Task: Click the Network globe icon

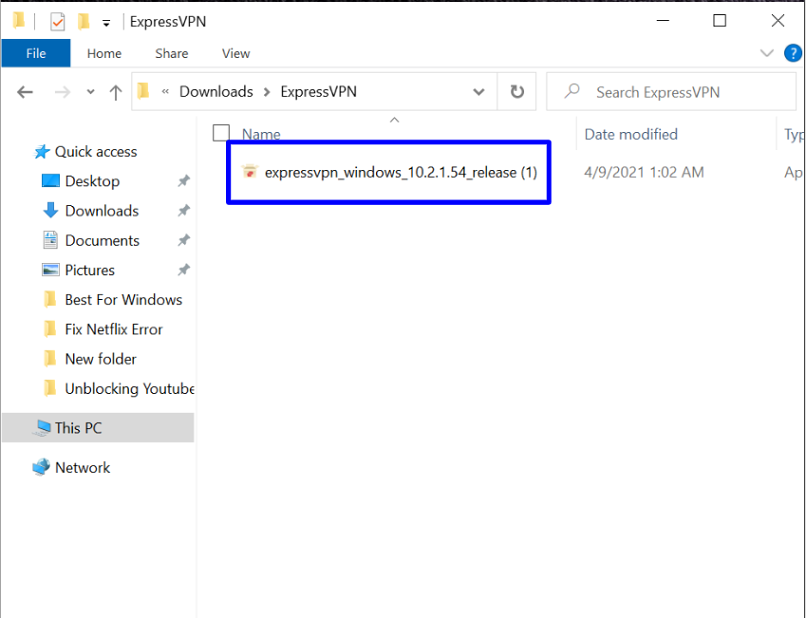Action: [41, 467]
